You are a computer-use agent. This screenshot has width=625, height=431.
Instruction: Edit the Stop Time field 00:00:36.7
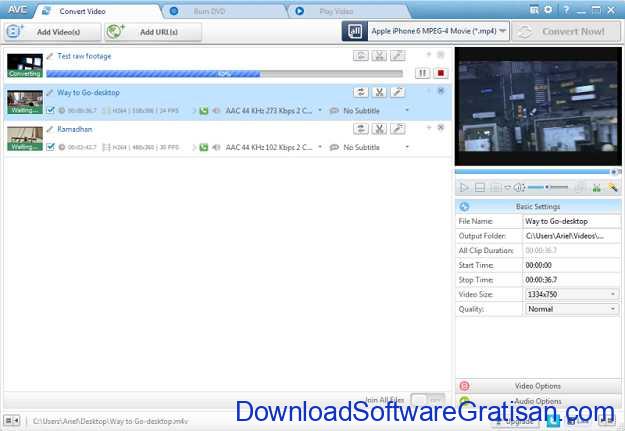[x=571, y=280]
